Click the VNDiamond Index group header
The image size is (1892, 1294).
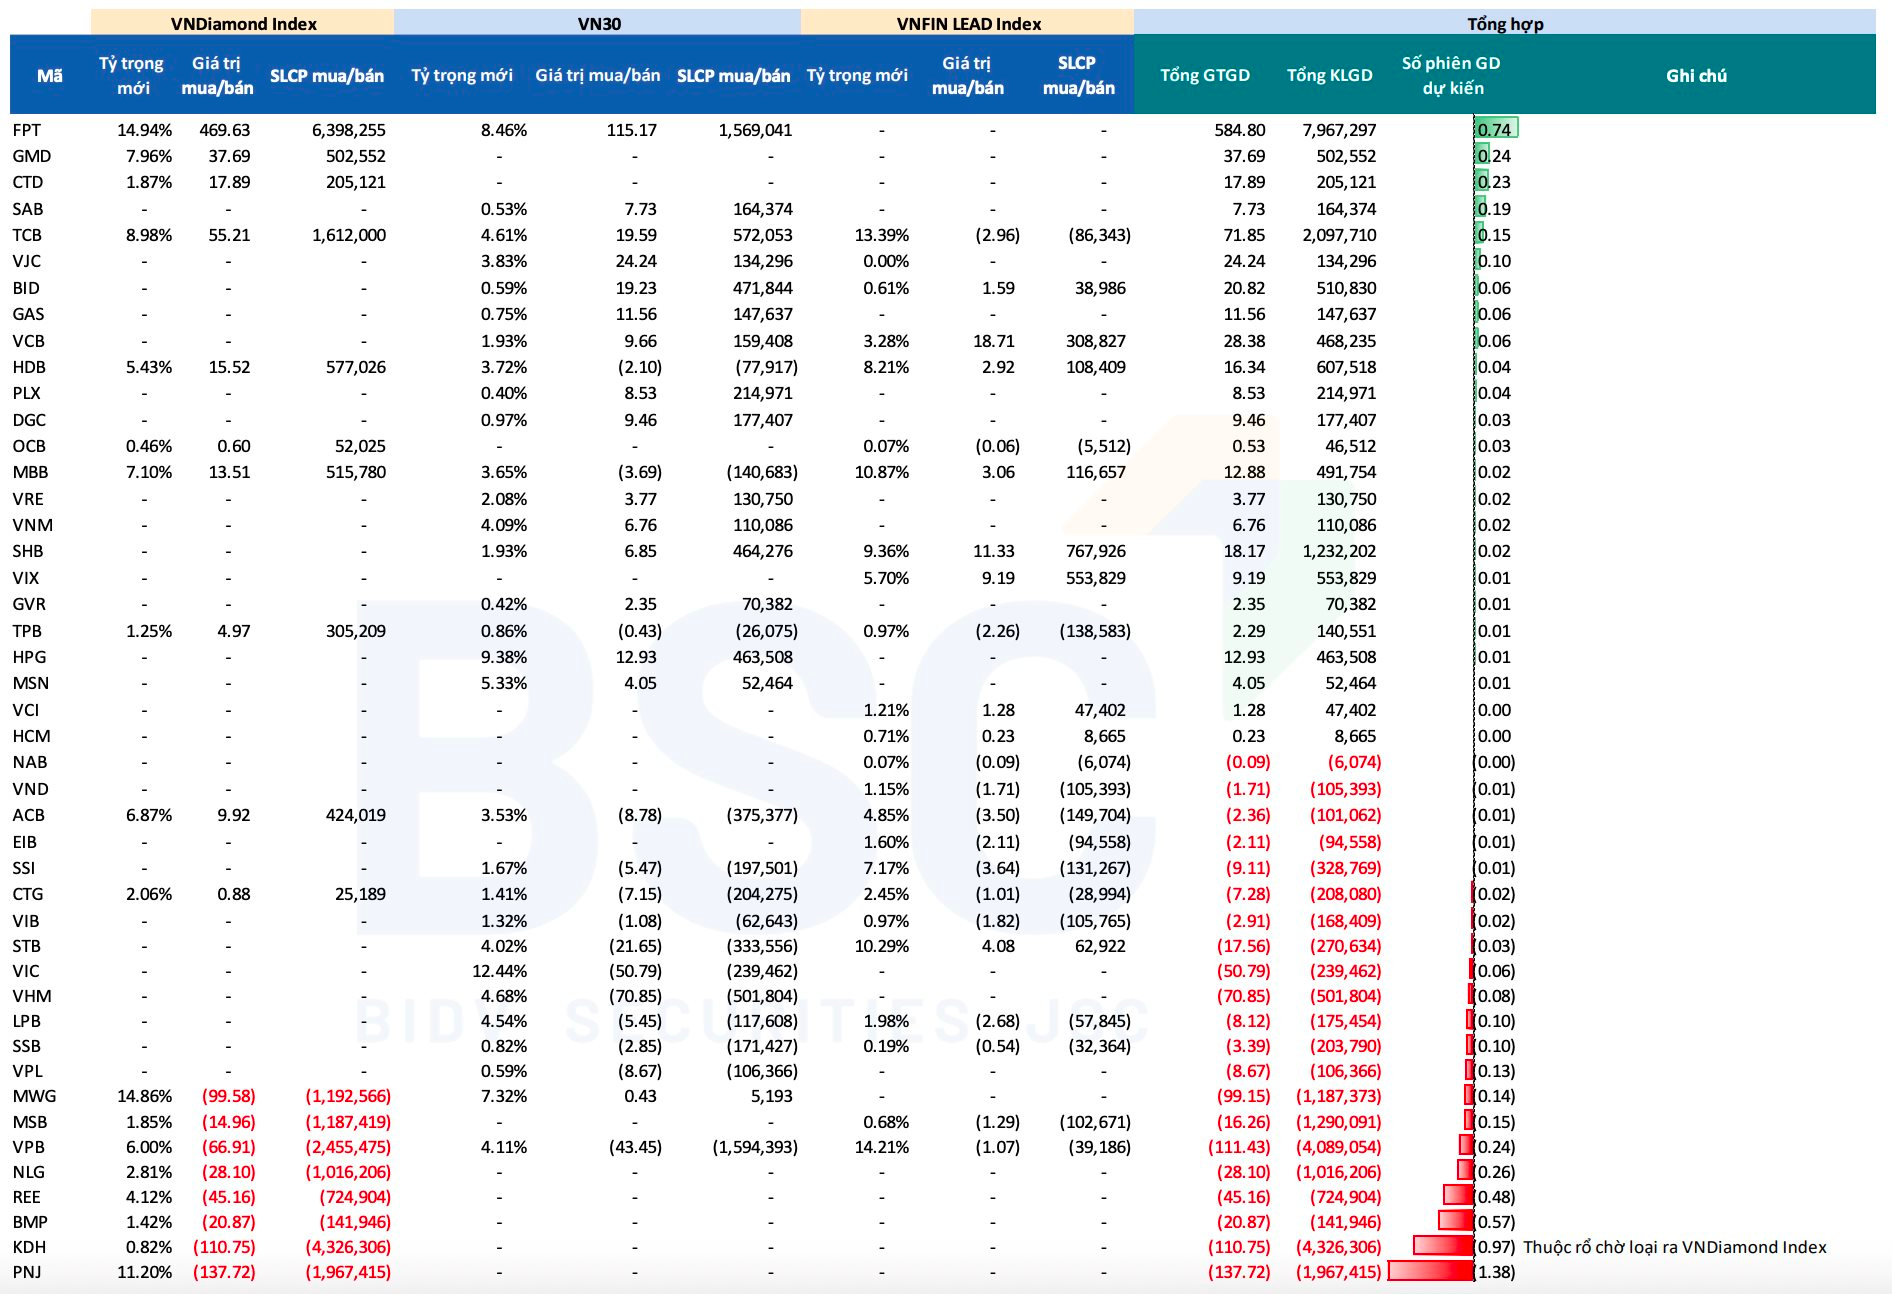pyautogui.click(x=243, y=22)
